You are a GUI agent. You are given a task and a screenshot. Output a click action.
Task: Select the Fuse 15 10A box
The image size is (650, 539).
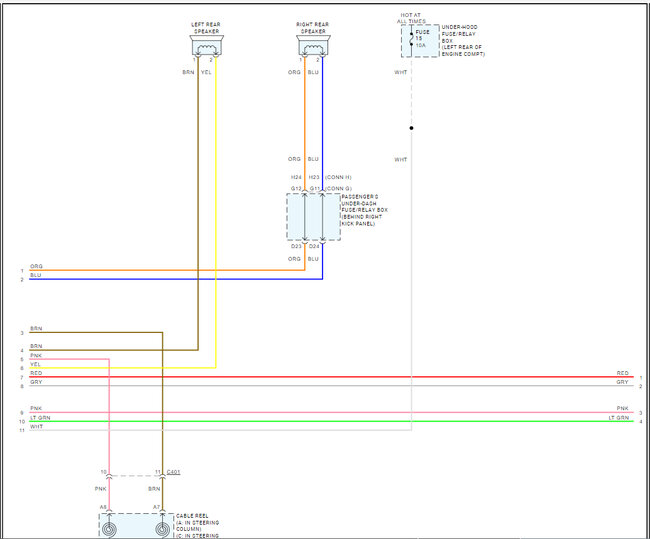(x=420, y=41)
